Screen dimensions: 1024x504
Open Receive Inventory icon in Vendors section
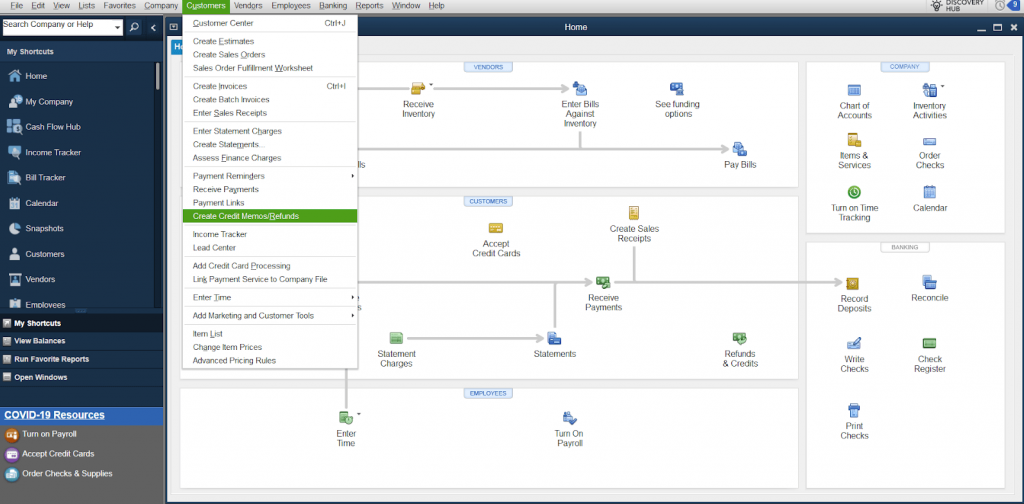click(x=417, y=88)
